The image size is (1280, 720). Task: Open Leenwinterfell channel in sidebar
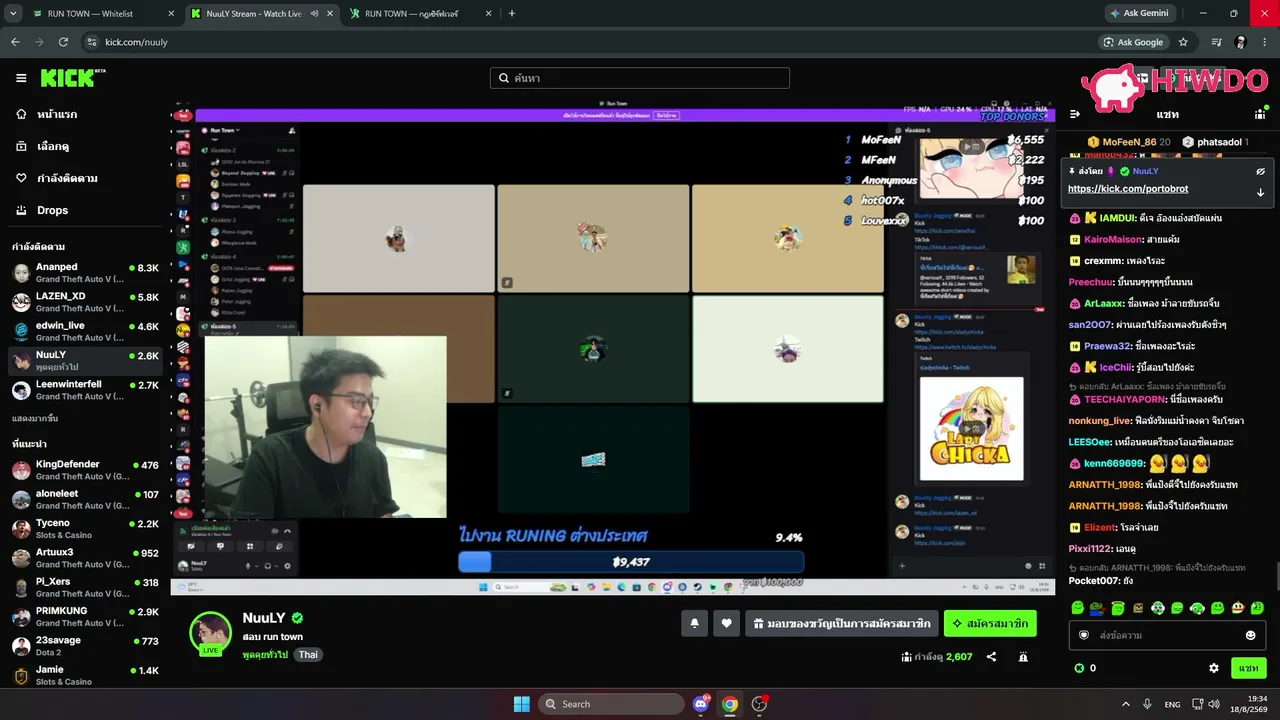(86, 390)
